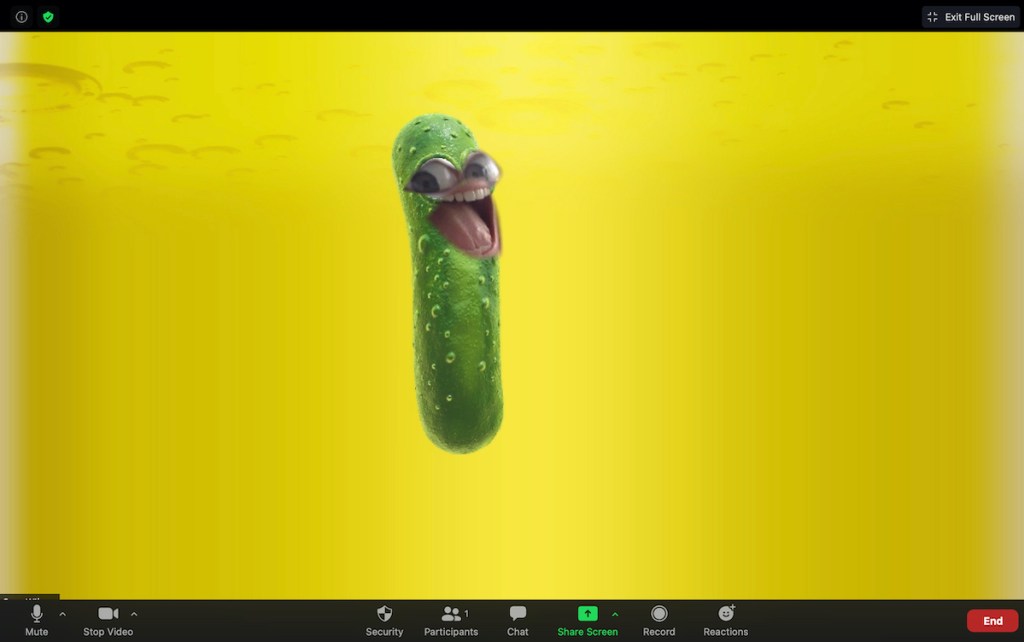Click the 'Participants' text label
The width and height of the screenshot is (1024, 642).
pyautogui.click(x=451, y=632)
